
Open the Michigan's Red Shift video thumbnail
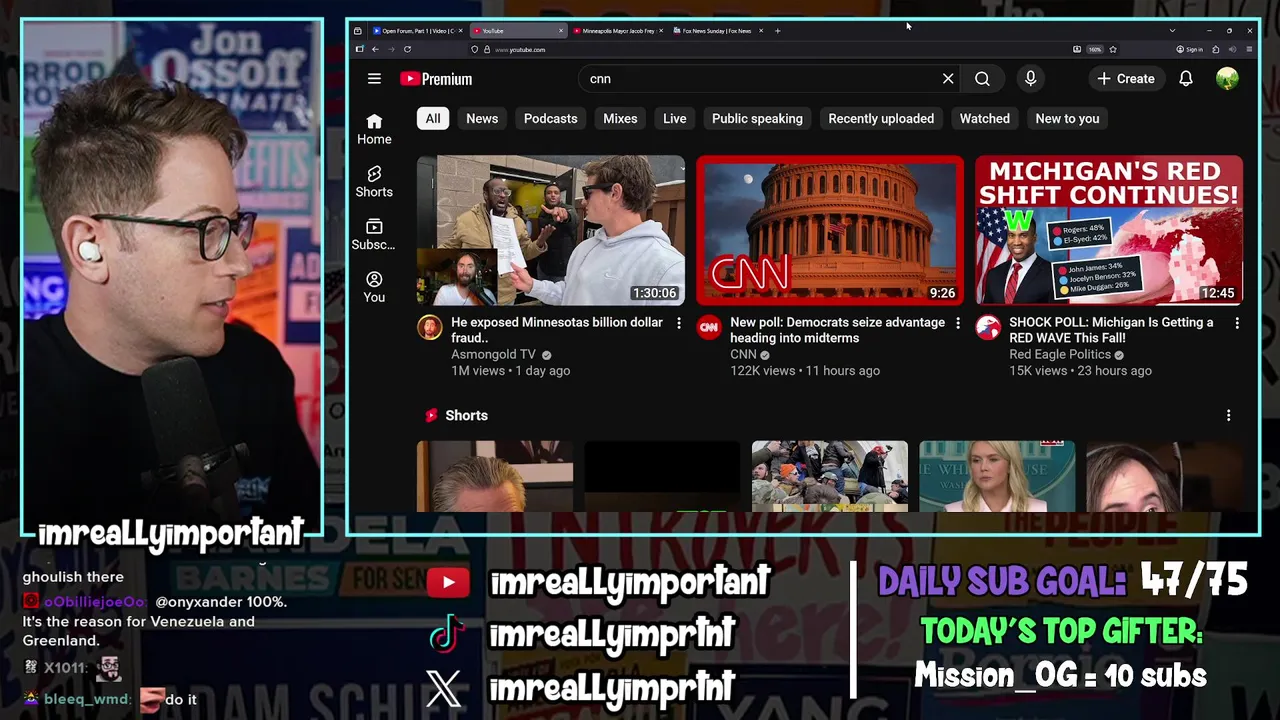(x=1109, y=230)
